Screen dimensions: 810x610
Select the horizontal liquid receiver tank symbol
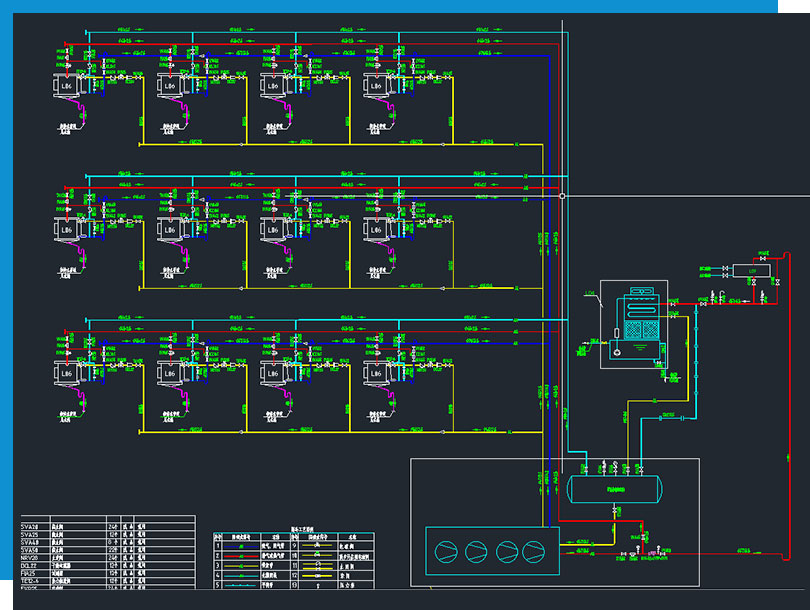click(x=614, y=489)
